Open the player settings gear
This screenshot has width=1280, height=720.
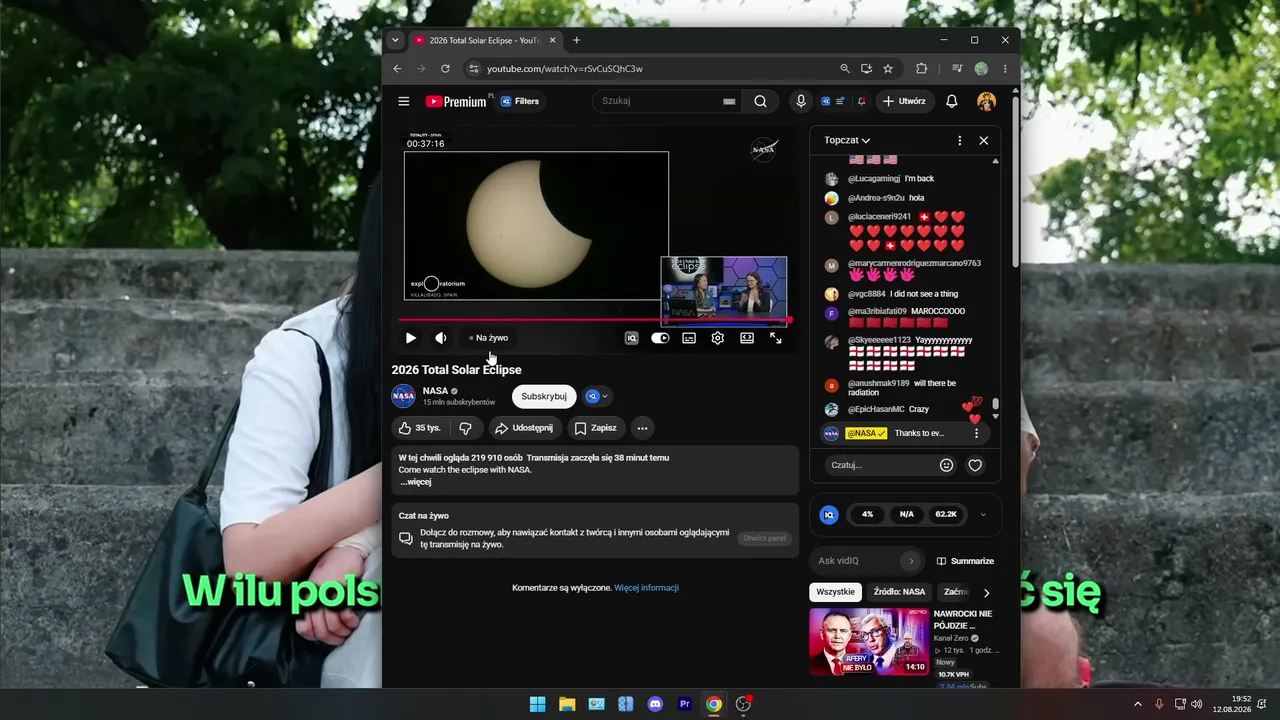pyautogui.click(x=717, y=338)
